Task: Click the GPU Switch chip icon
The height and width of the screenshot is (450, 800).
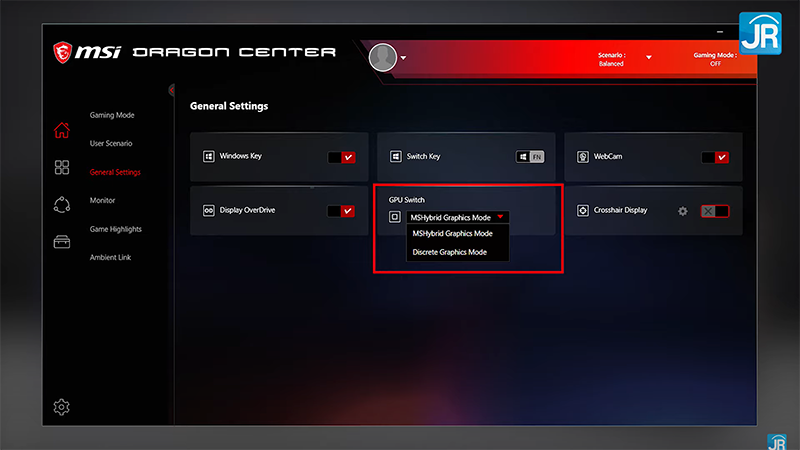Action: [x=394, y=217]
